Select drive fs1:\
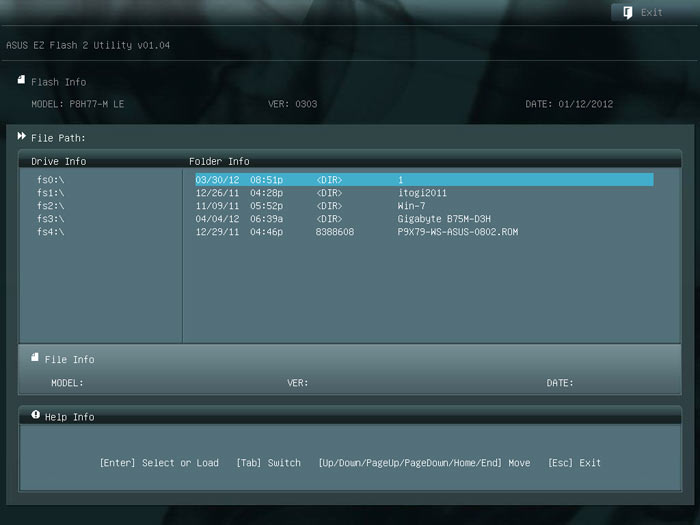 (x=50, y=193)
